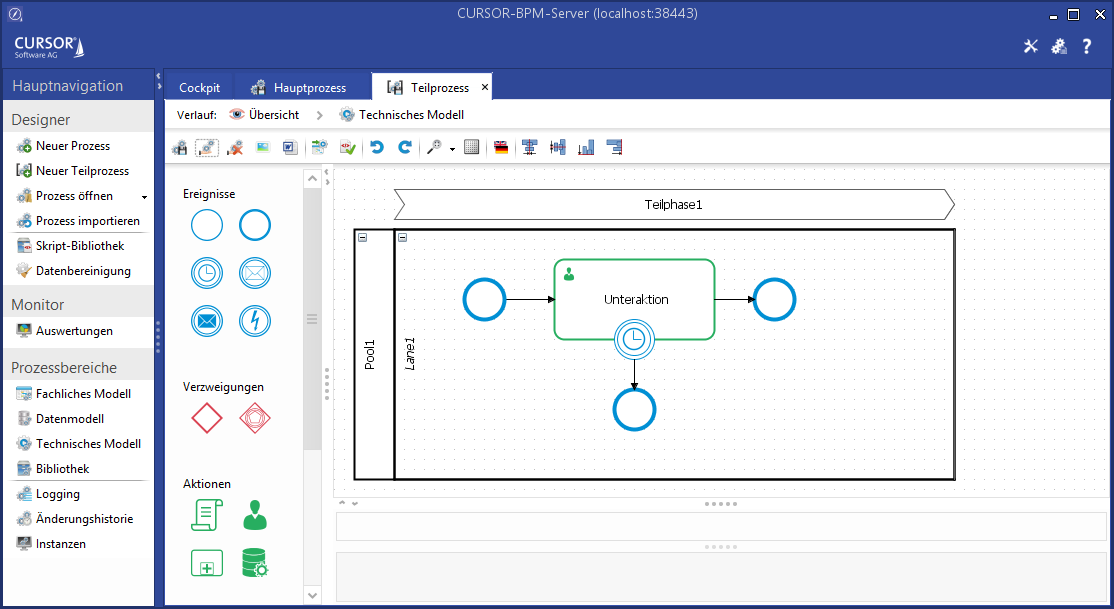
Task: Collapse Lane1 using its minus box
Action: (402, 238)
